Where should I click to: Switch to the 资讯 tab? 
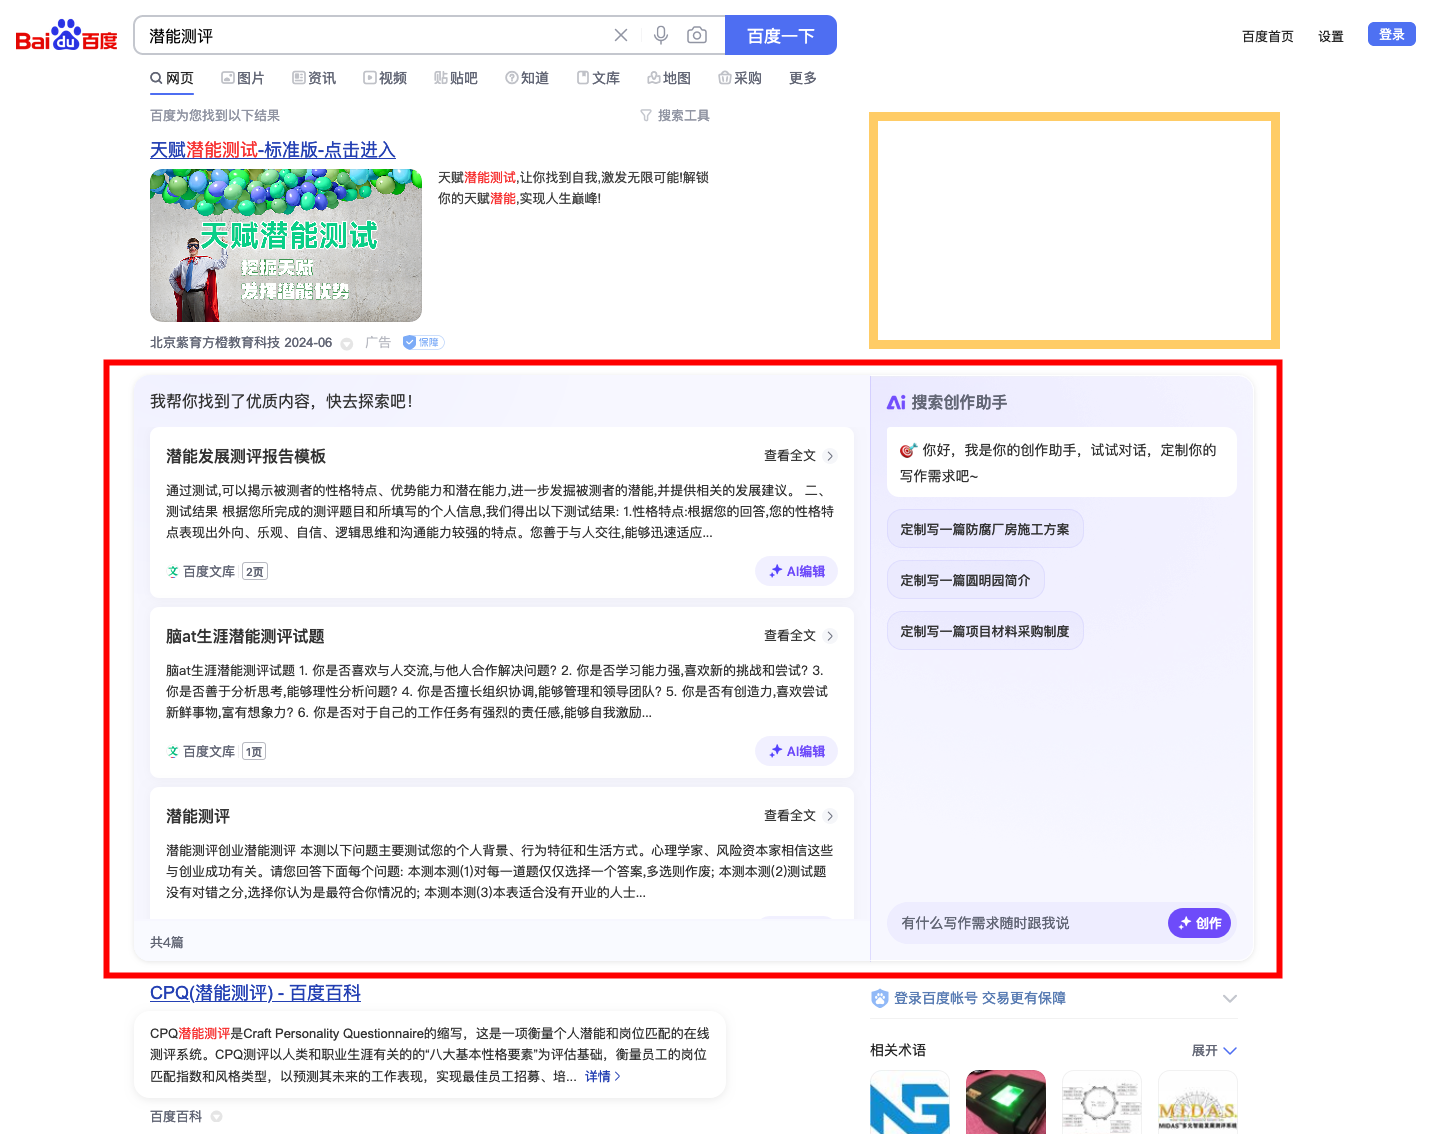[314, 78]
